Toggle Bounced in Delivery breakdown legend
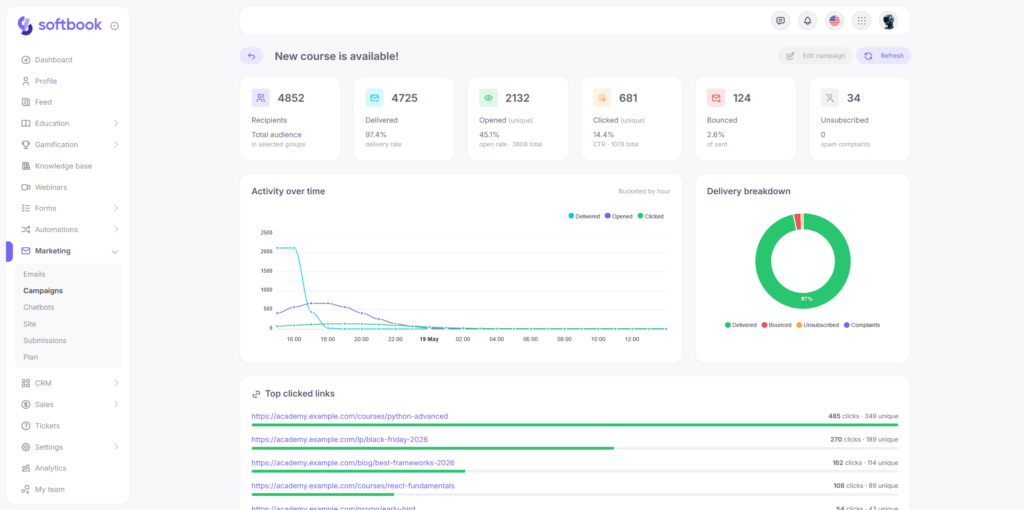Viewport: 1024px width, 510px height. coord(776,325)
